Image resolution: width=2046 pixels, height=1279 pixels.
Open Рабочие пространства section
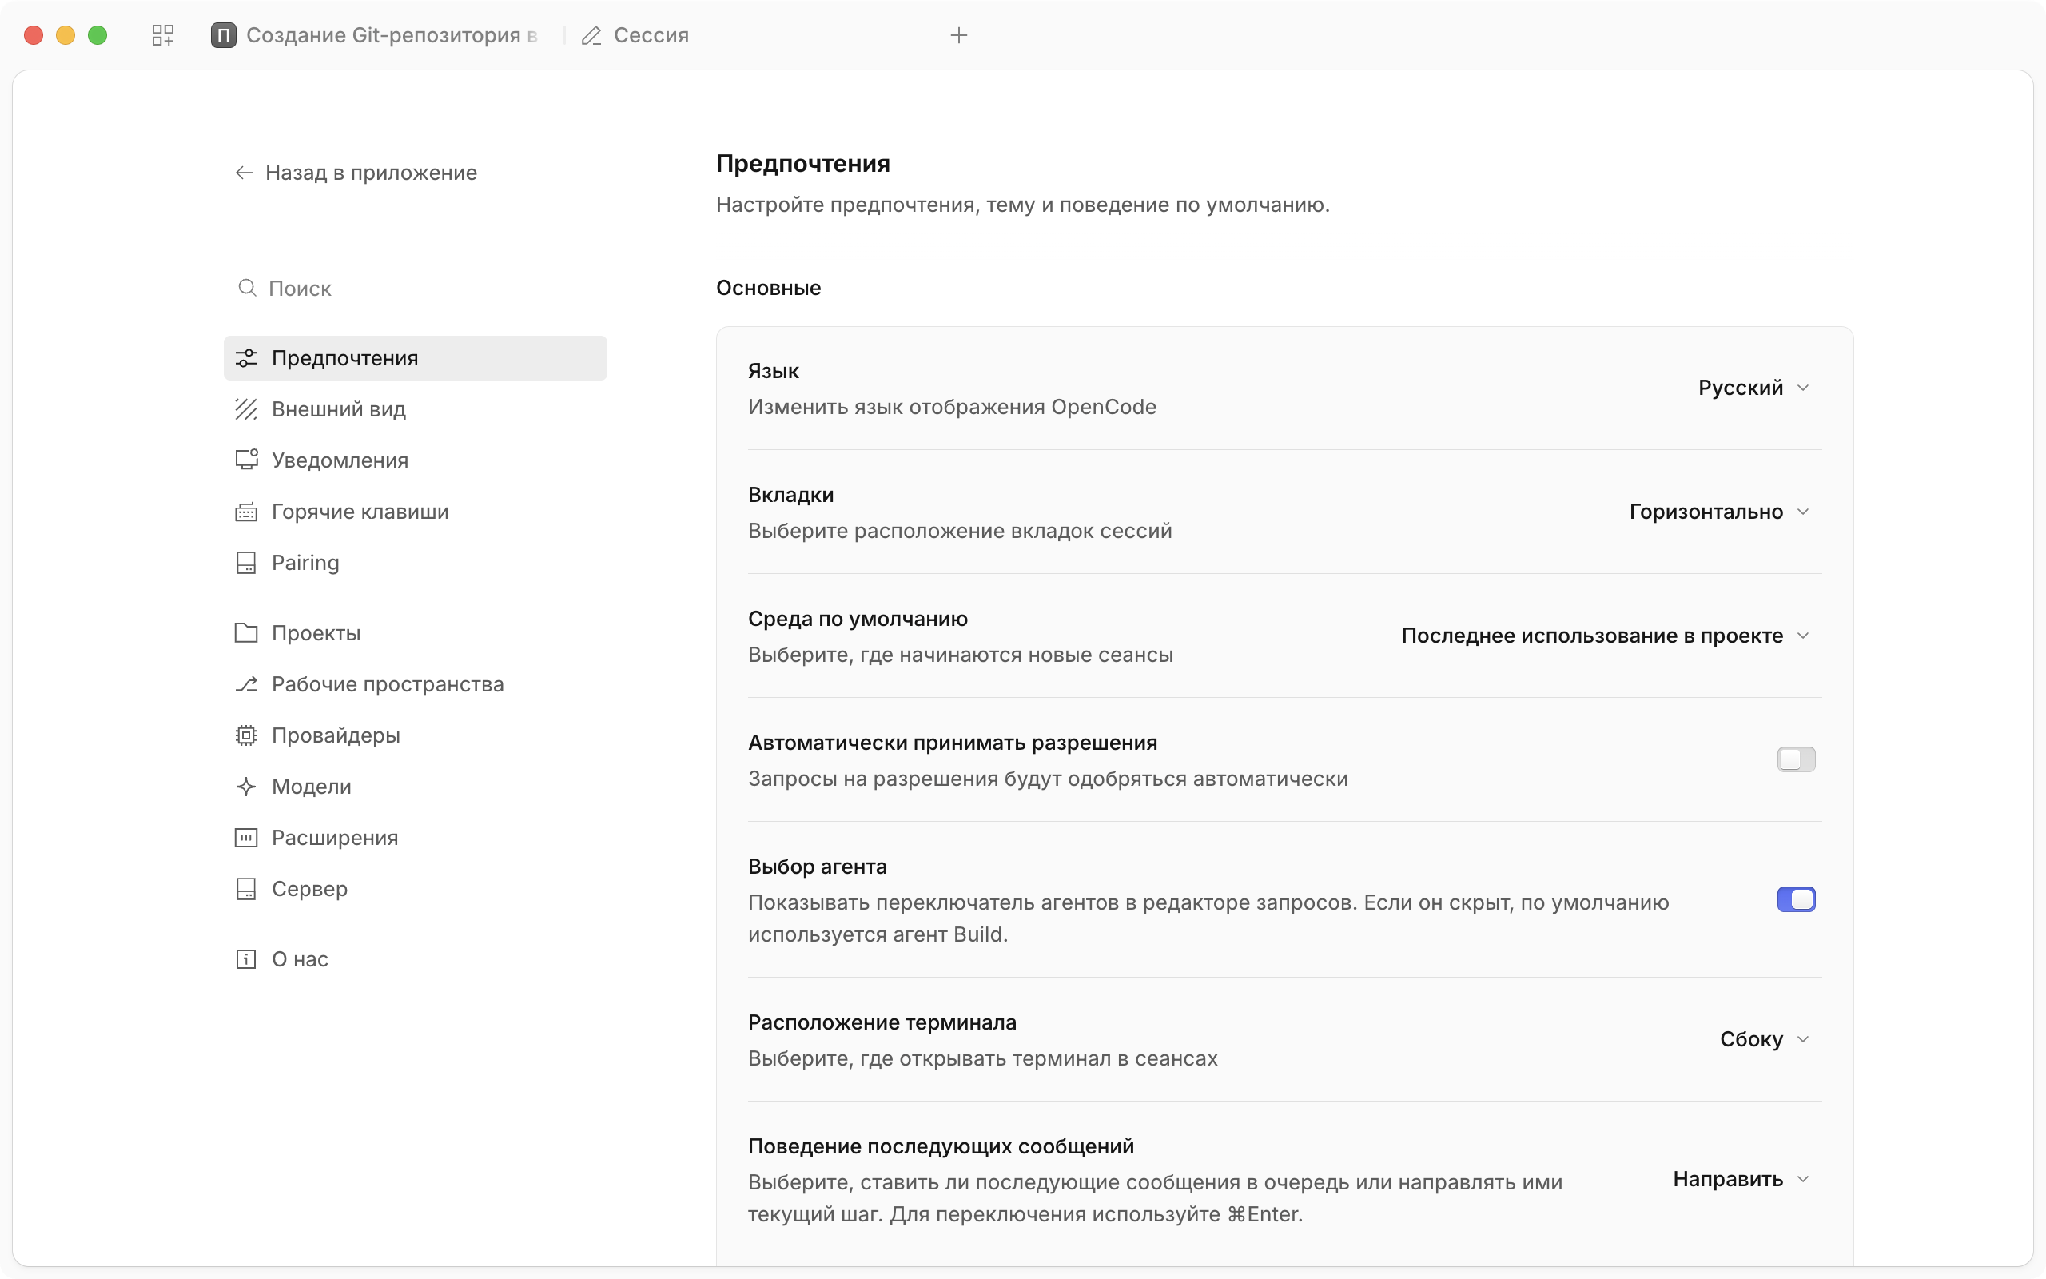tap(415, 684)
